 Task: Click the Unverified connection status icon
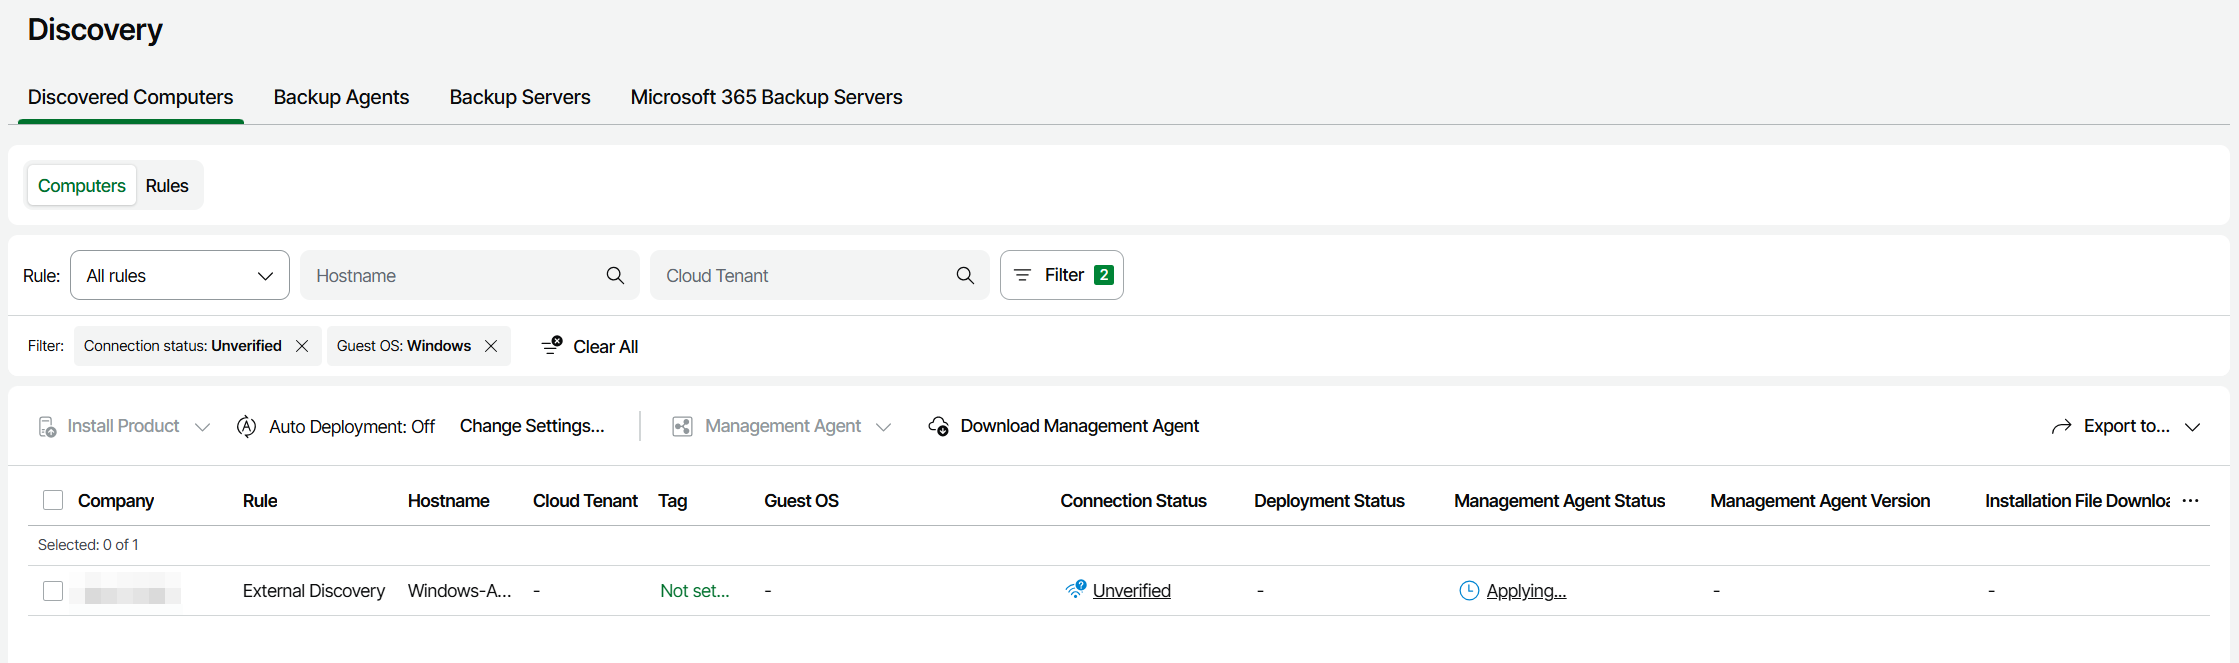(1075, 590)
